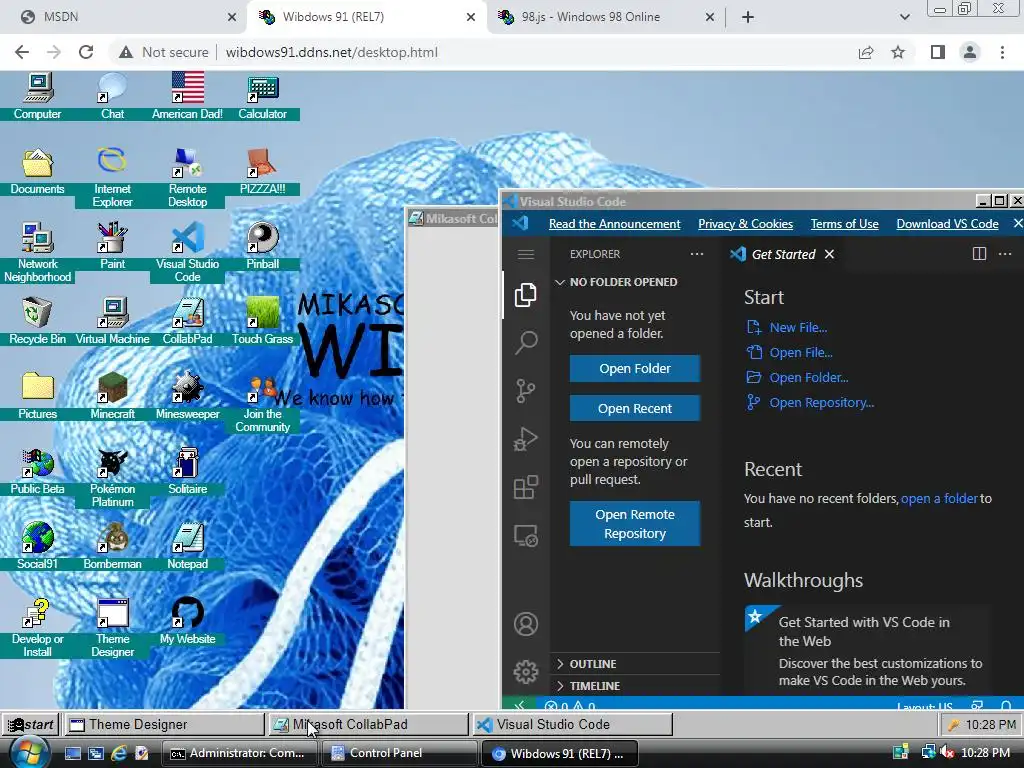This screenshot has height=768, width=1024.
Task: Open VS Code Accounts icon
Action: tap(526, 624)
